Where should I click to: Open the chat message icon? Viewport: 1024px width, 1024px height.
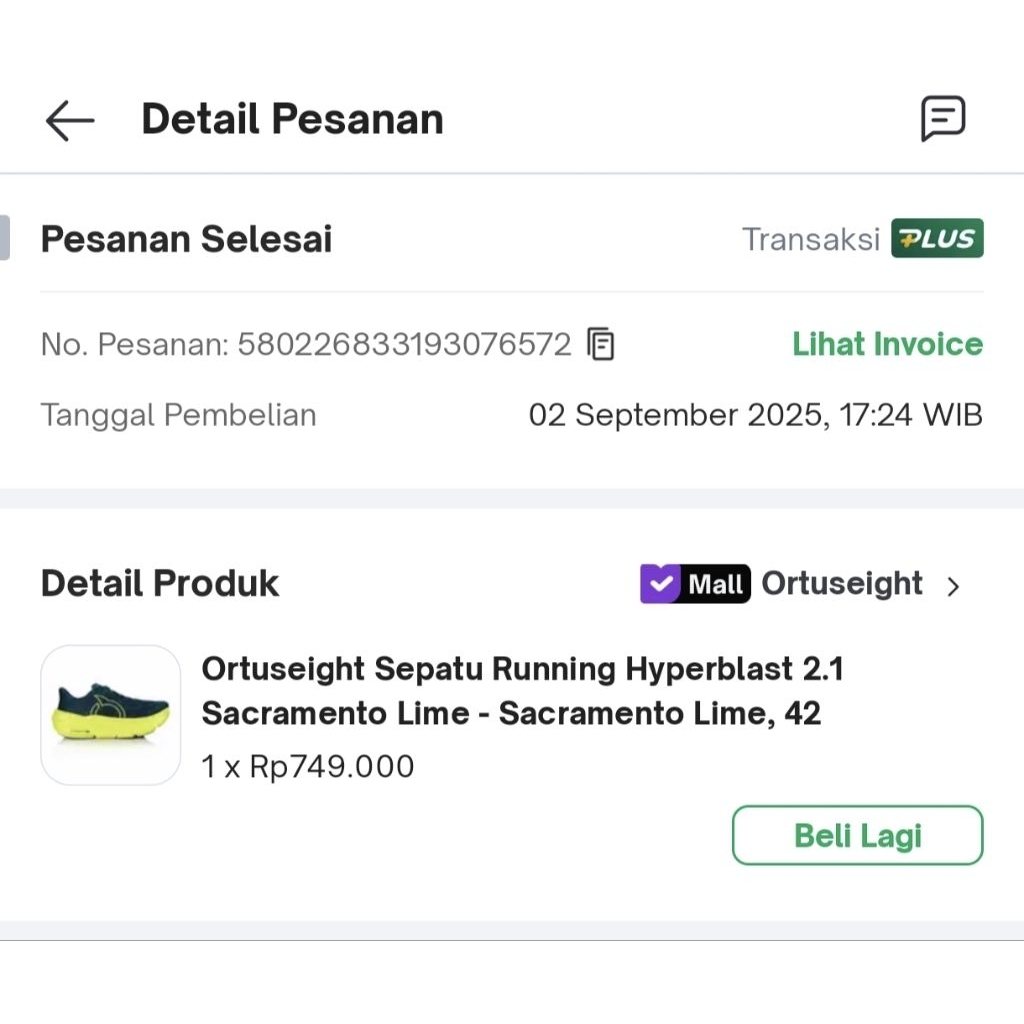943,120
